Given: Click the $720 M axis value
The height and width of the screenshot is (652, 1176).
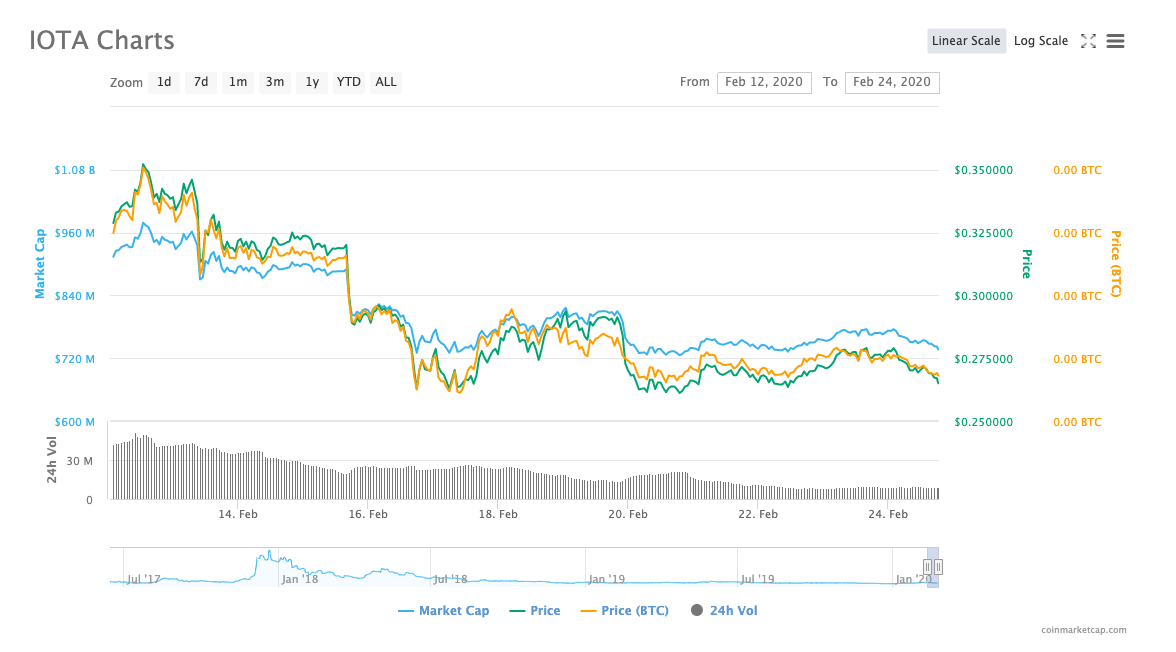Looking at the screenshot, I should coord(74,359).
